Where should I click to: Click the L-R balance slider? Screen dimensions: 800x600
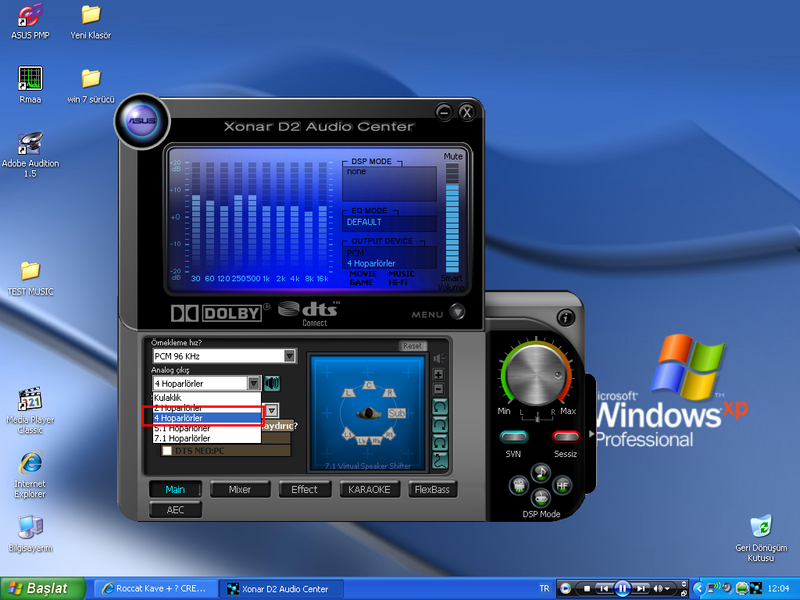[537, 416]
